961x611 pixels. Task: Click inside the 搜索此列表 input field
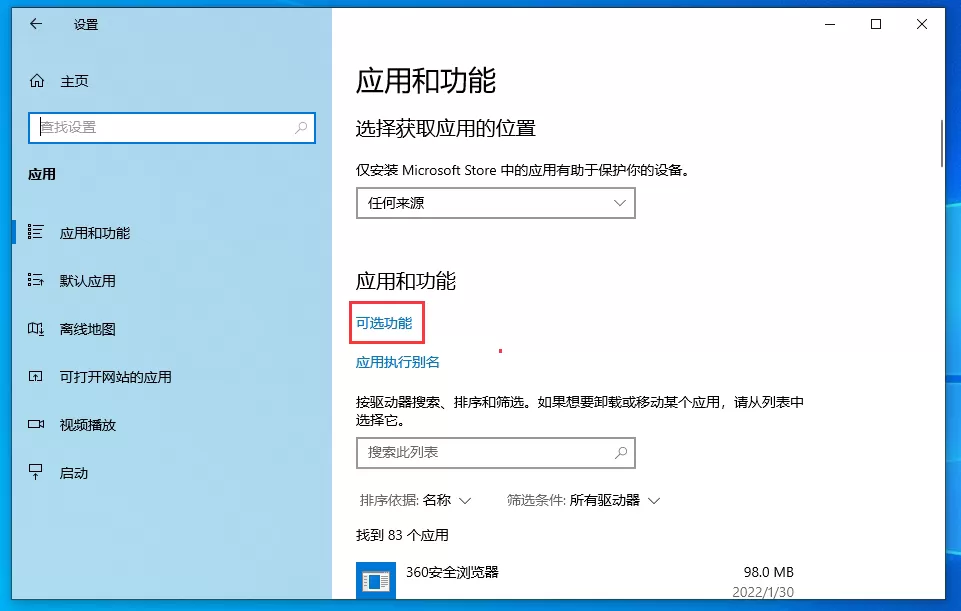(x=480, y=453)
